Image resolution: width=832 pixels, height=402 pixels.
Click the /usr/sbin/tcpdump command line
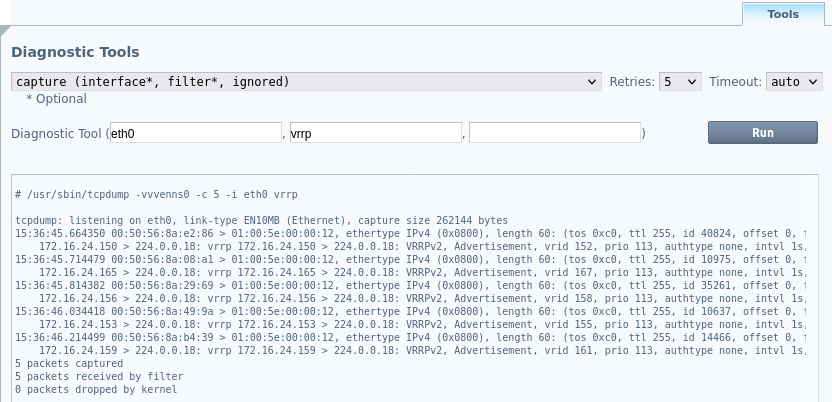[x=156, y=193]
